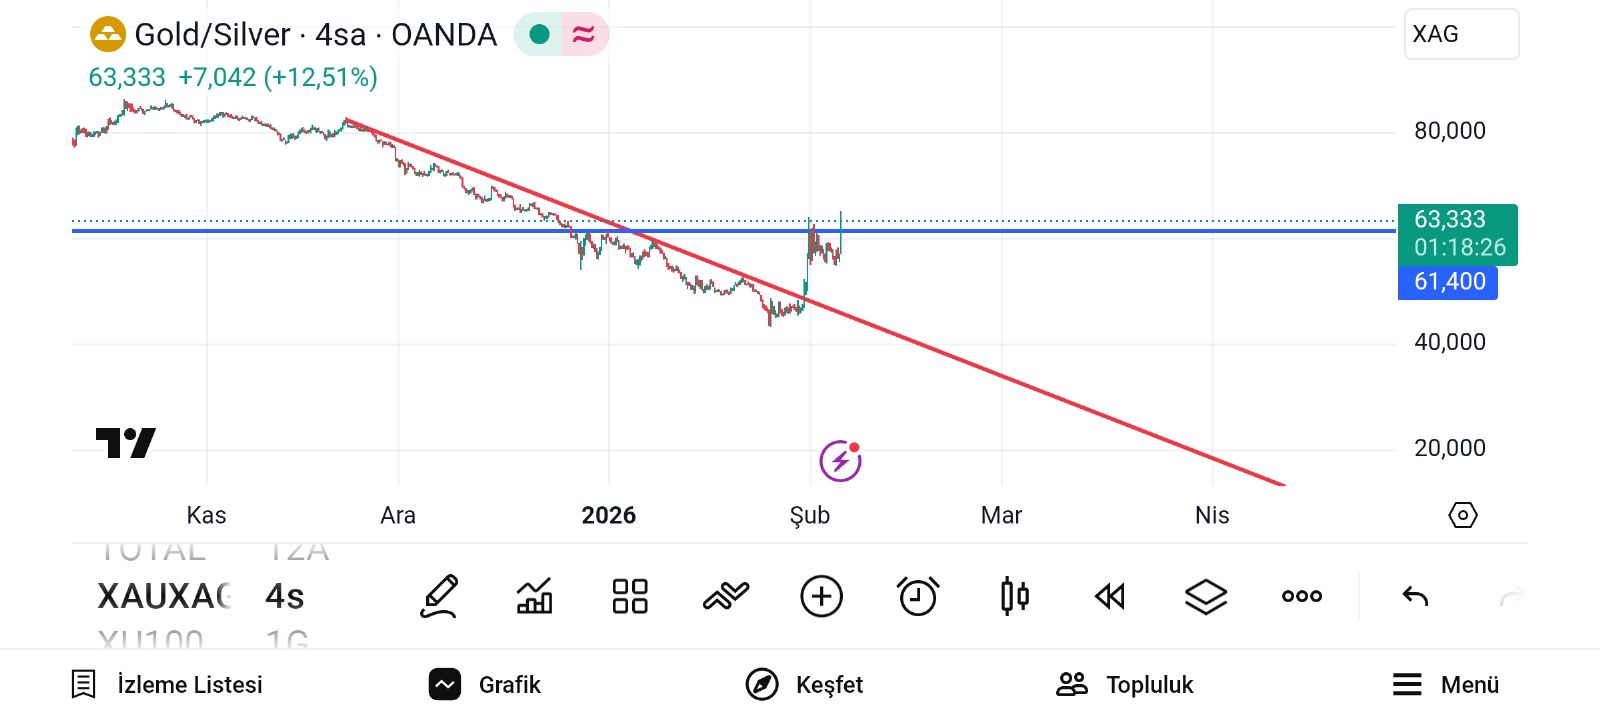The width and height of the screenshot is (1600, 720).
Task: Open the chart layout grid icon
Action: tap(630, 597)
